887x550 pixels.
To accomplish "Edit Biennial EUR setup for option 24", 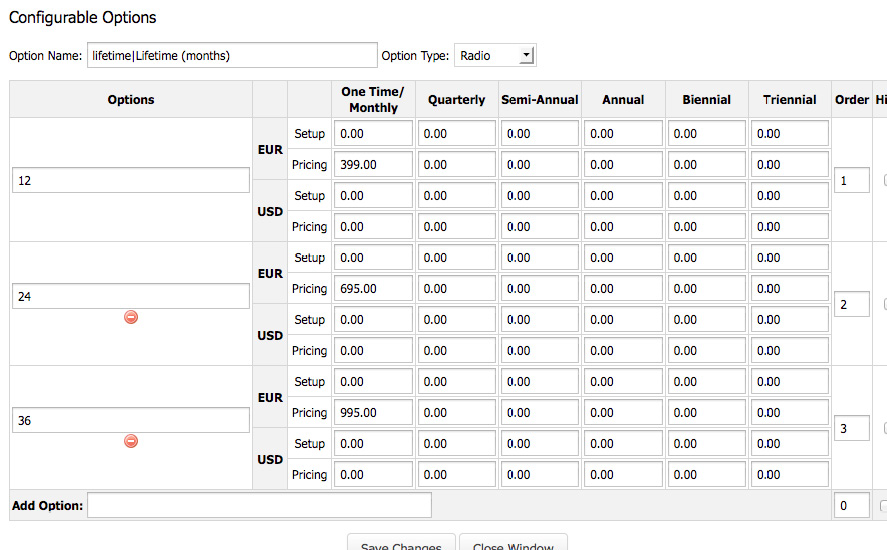I will click(x=707, y=257).
